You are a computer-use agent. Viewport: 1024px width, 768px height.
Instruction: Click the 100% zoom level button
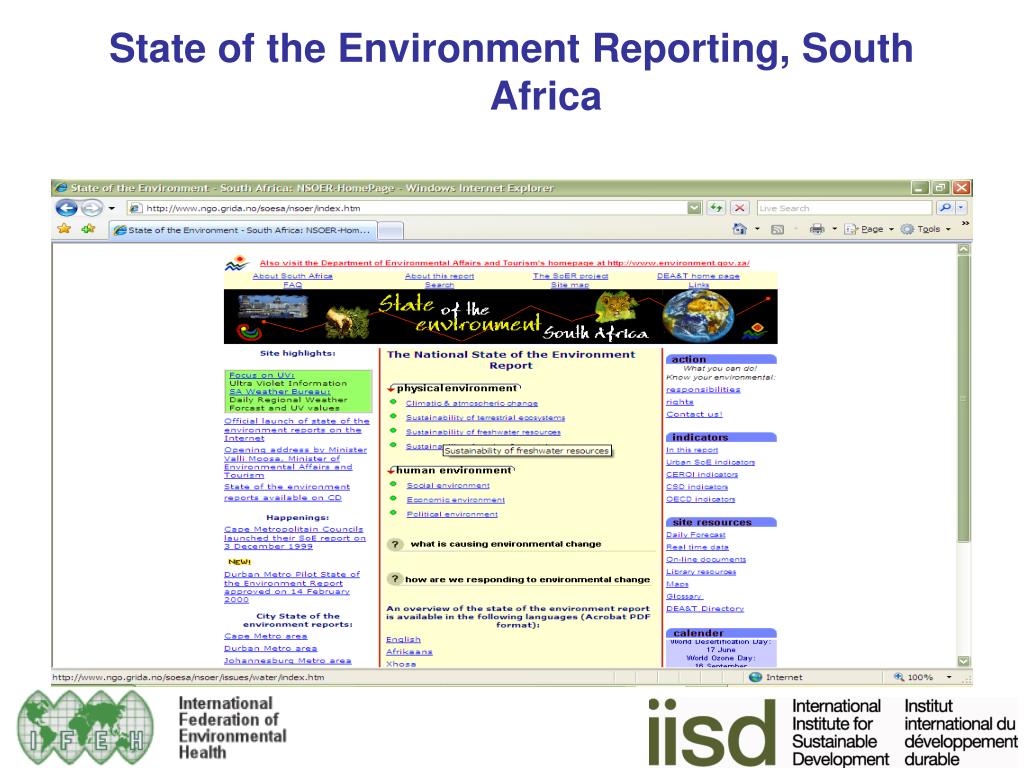[914, 677]
